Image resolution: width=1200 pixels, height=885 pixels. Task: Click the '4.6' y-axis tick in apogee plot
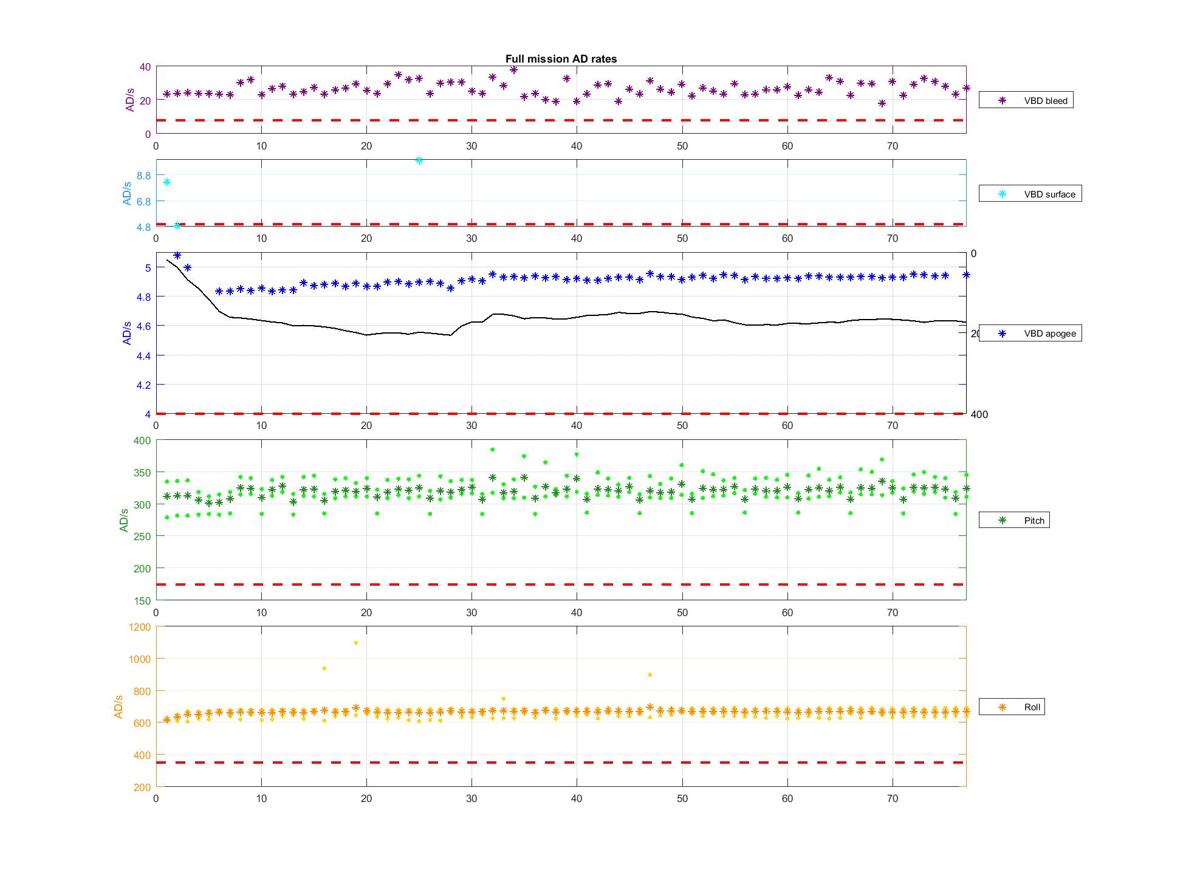[144, 326]
